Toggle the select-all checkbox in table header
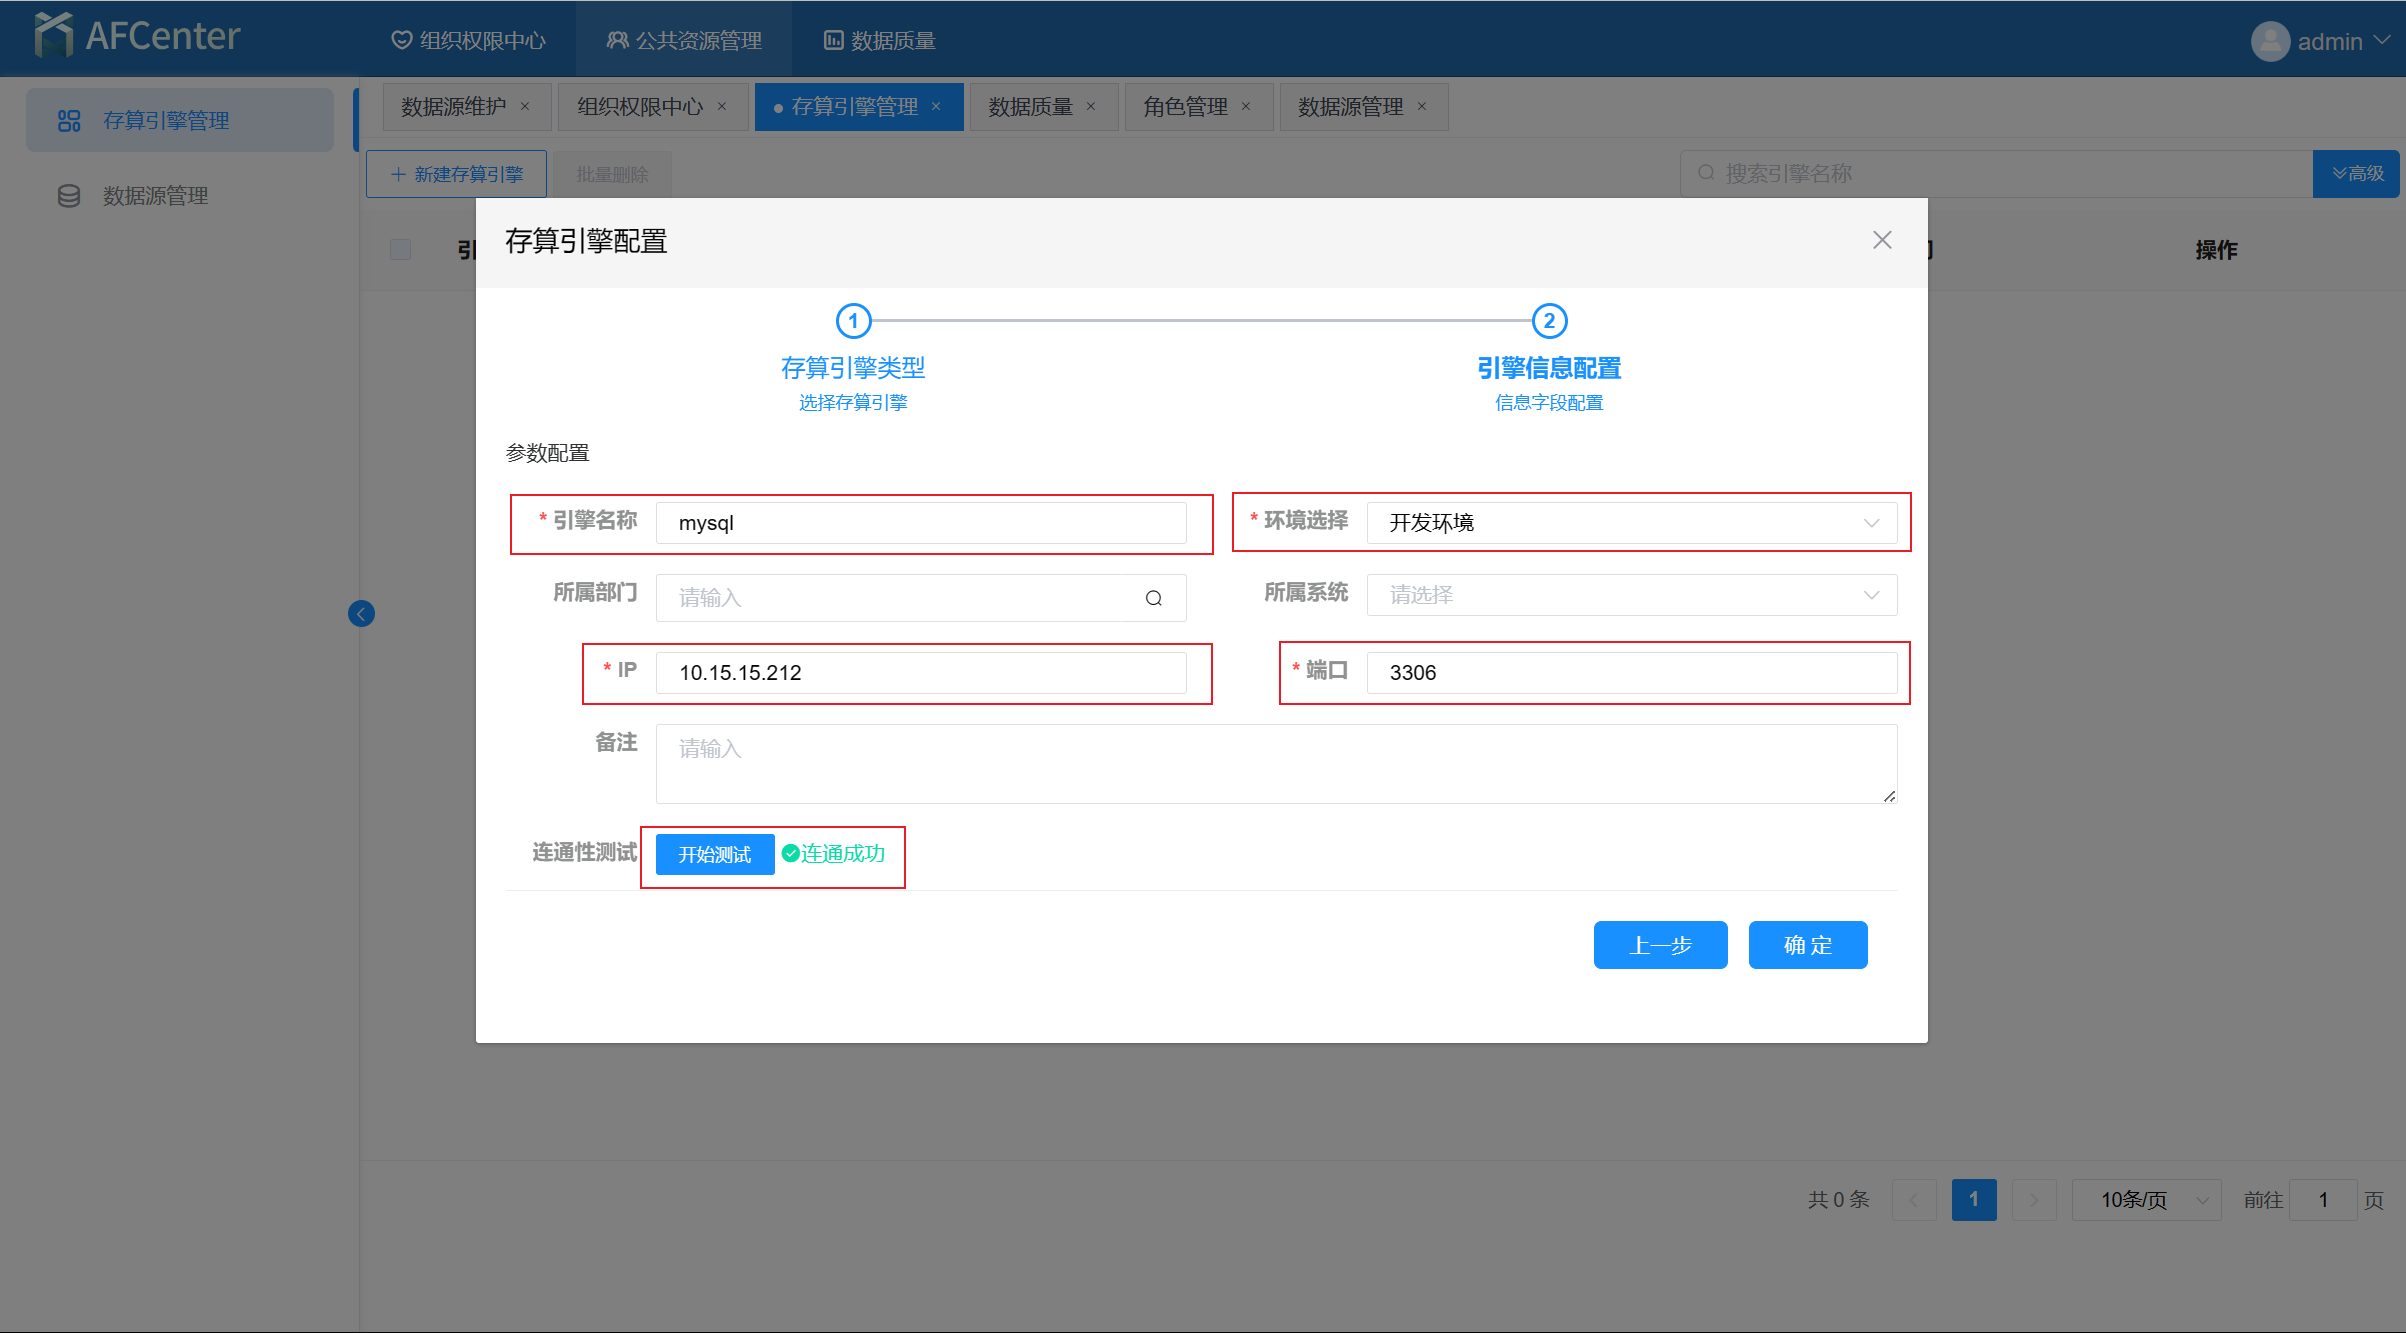 (400, 249)
